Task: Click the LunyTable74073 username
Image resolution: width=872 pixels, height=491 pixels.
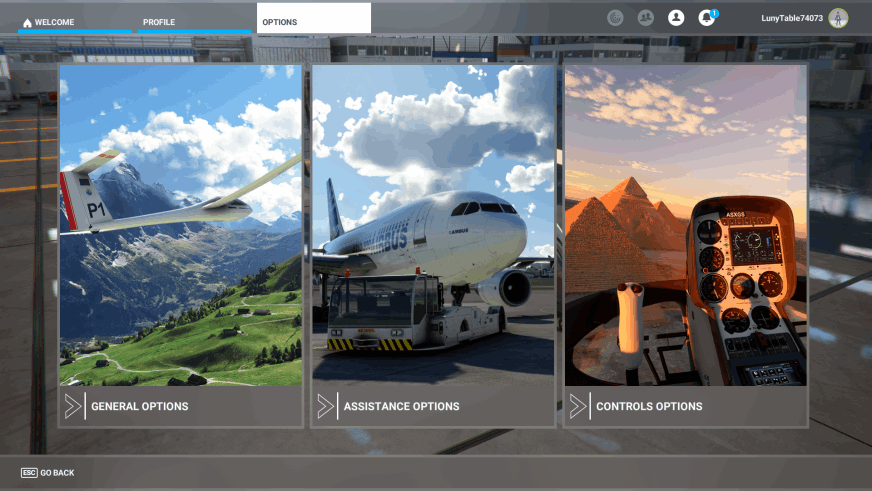Action: coord(791,18)
